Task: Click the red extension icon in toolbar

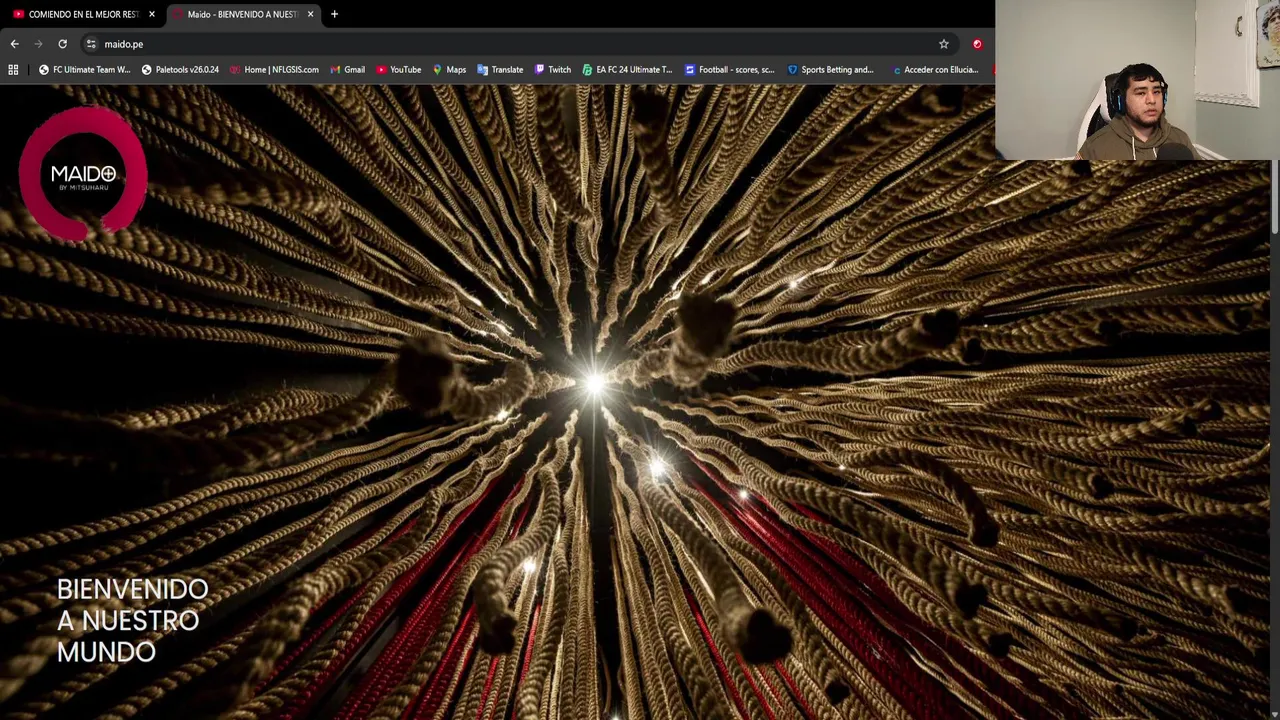Action: coord(977,44)
